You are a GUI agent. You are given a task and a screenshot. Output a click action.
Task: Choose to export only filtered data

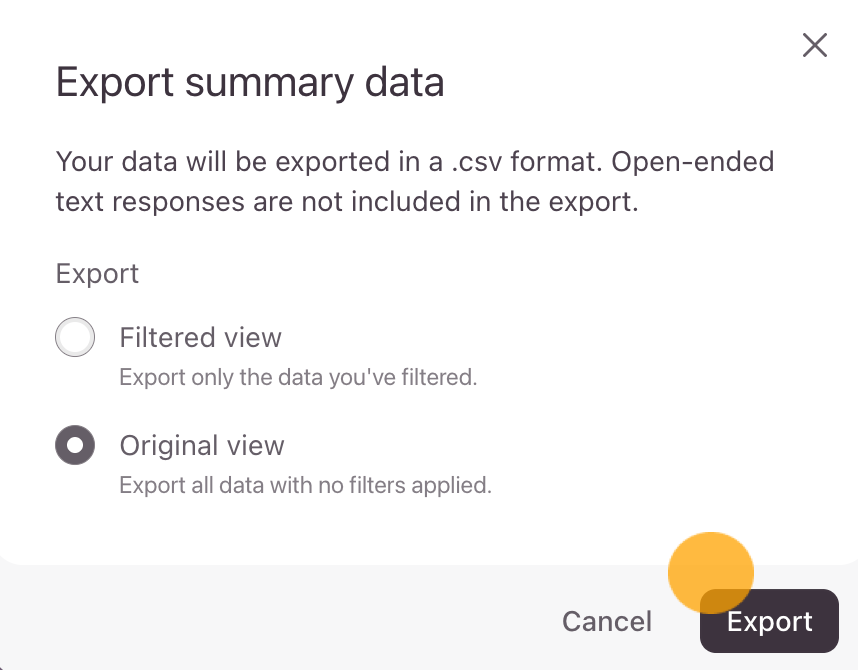coord(75,338)
